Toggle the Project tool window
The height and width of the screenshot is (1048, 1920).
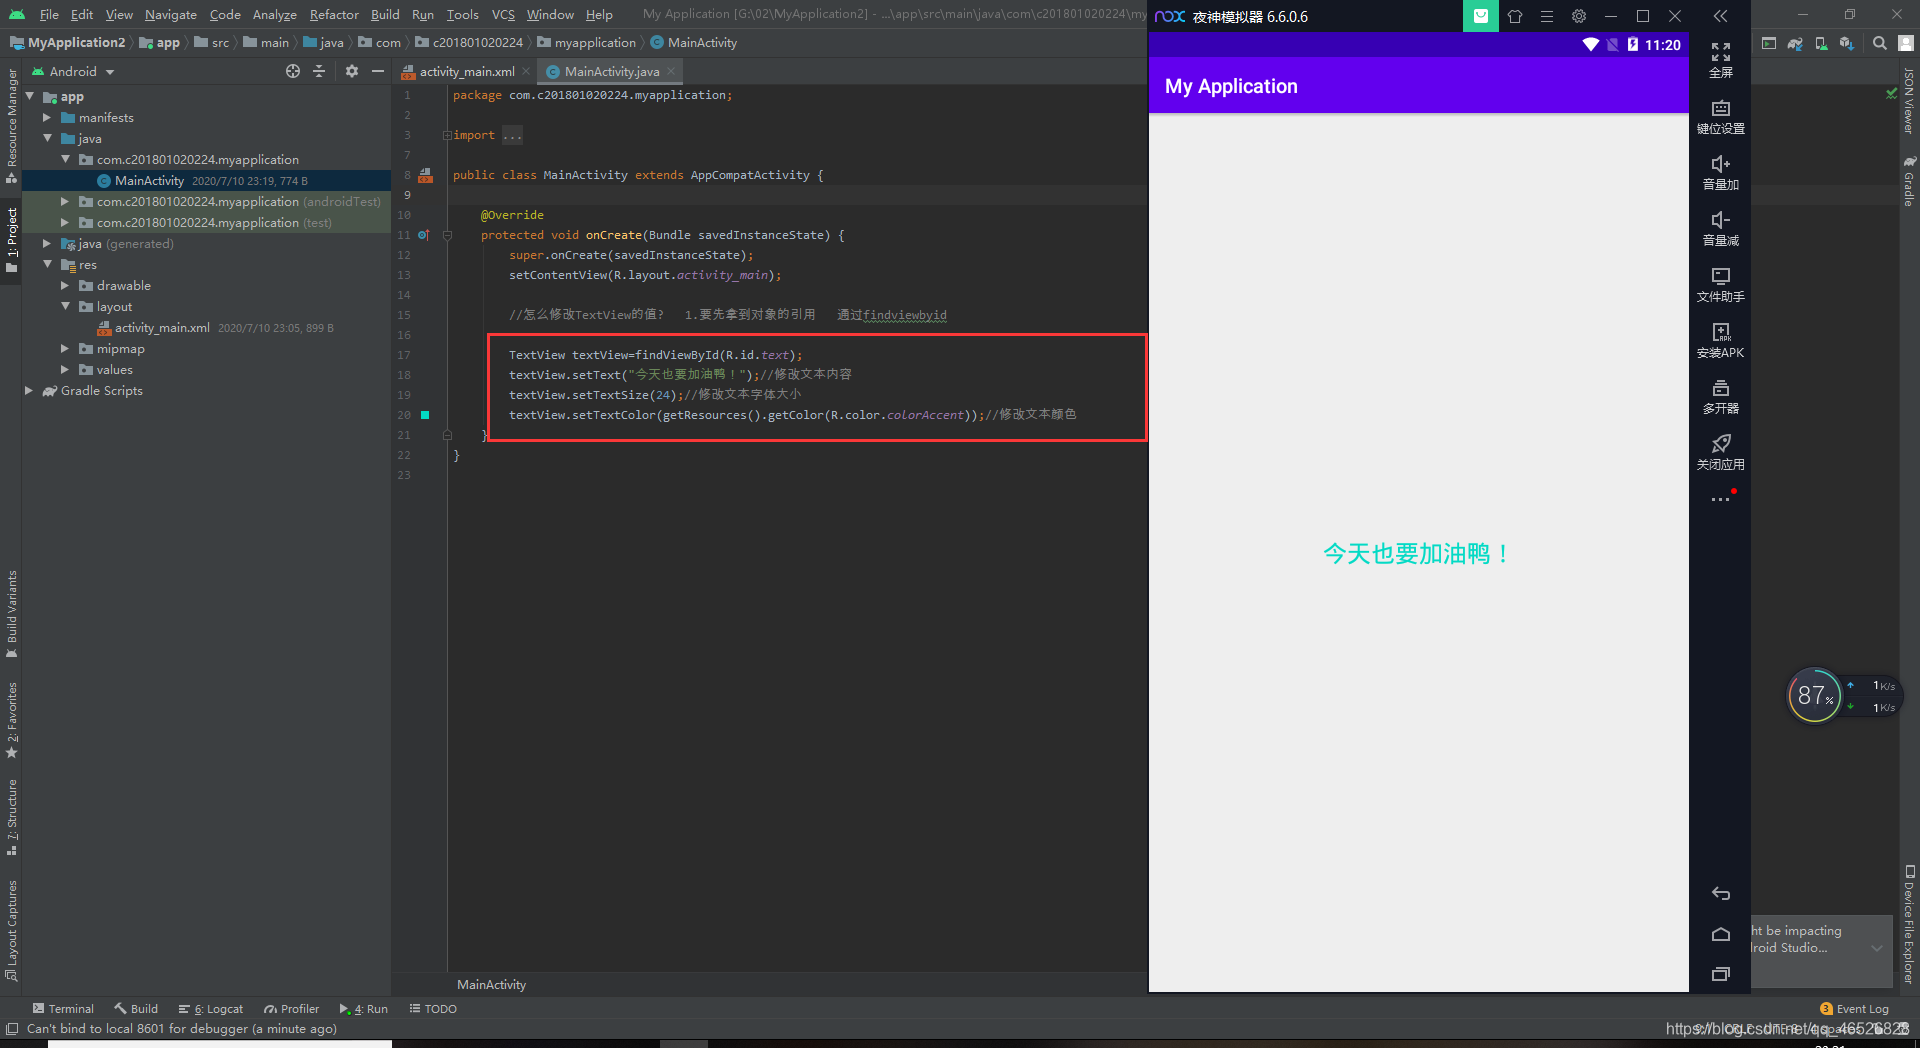point(11,240)
